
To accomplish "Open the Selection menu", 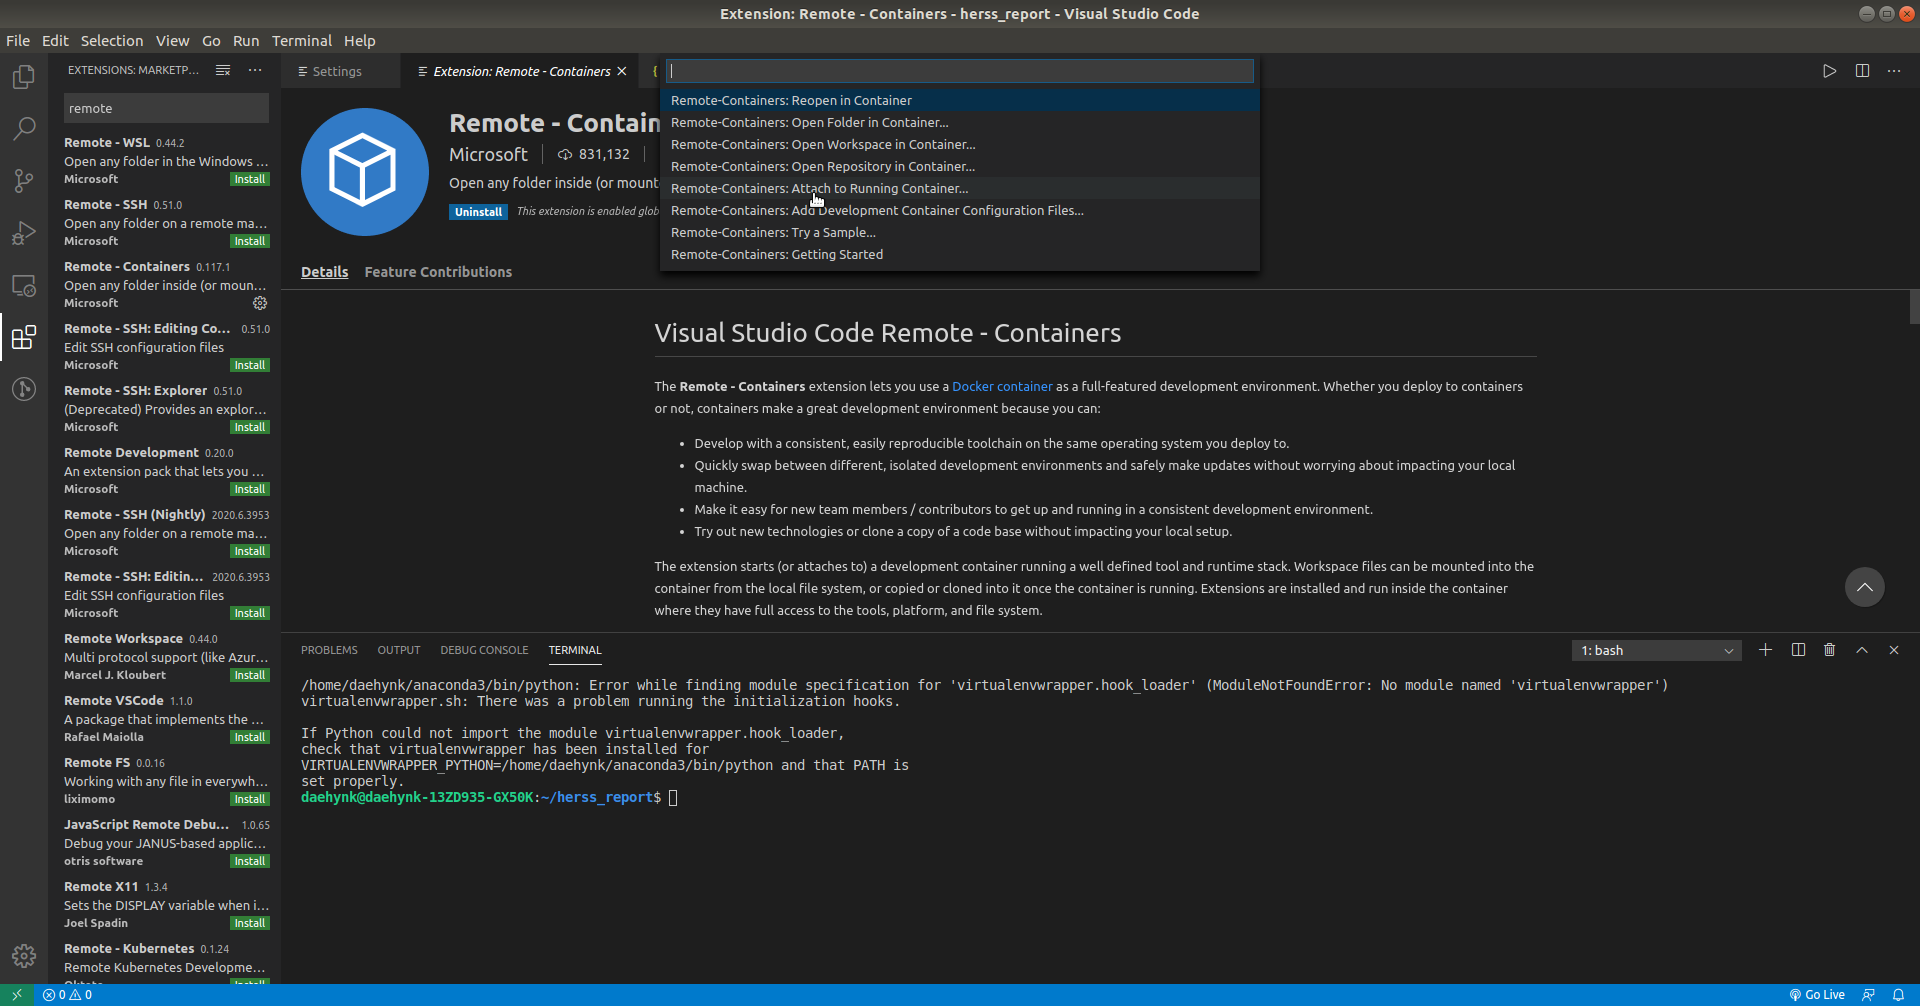I will (112, 41).
